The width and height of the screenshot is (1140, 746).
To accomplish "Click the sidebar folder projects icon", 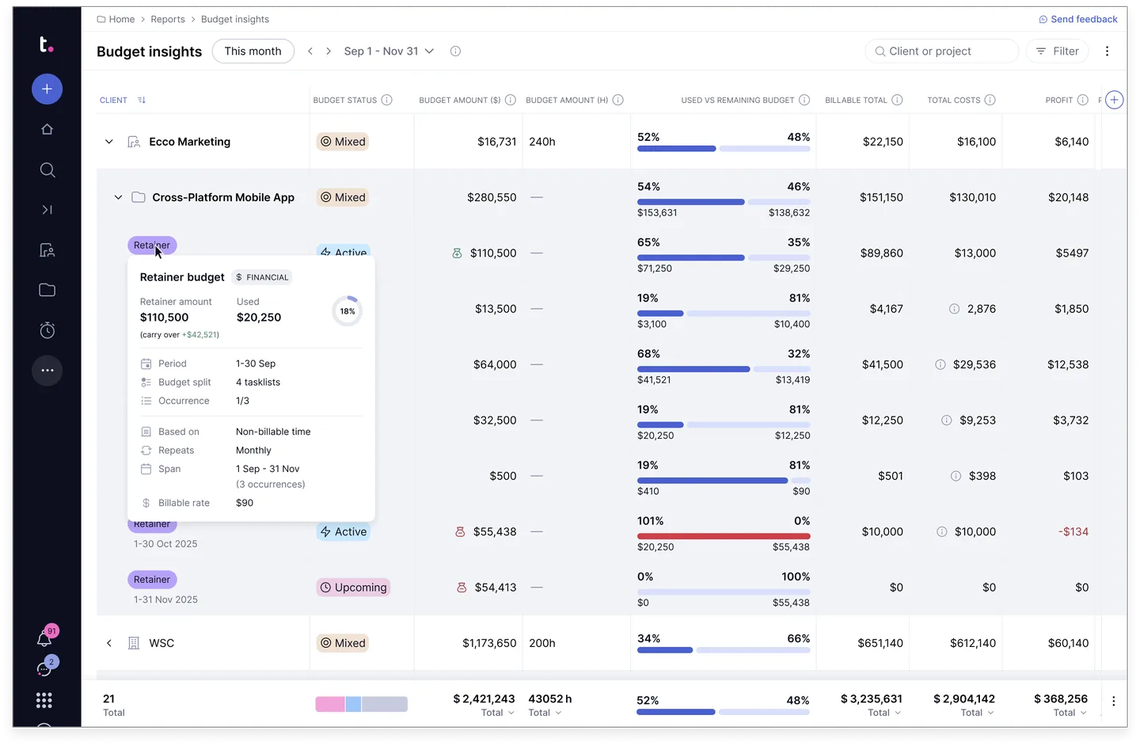I will [47, 290].
